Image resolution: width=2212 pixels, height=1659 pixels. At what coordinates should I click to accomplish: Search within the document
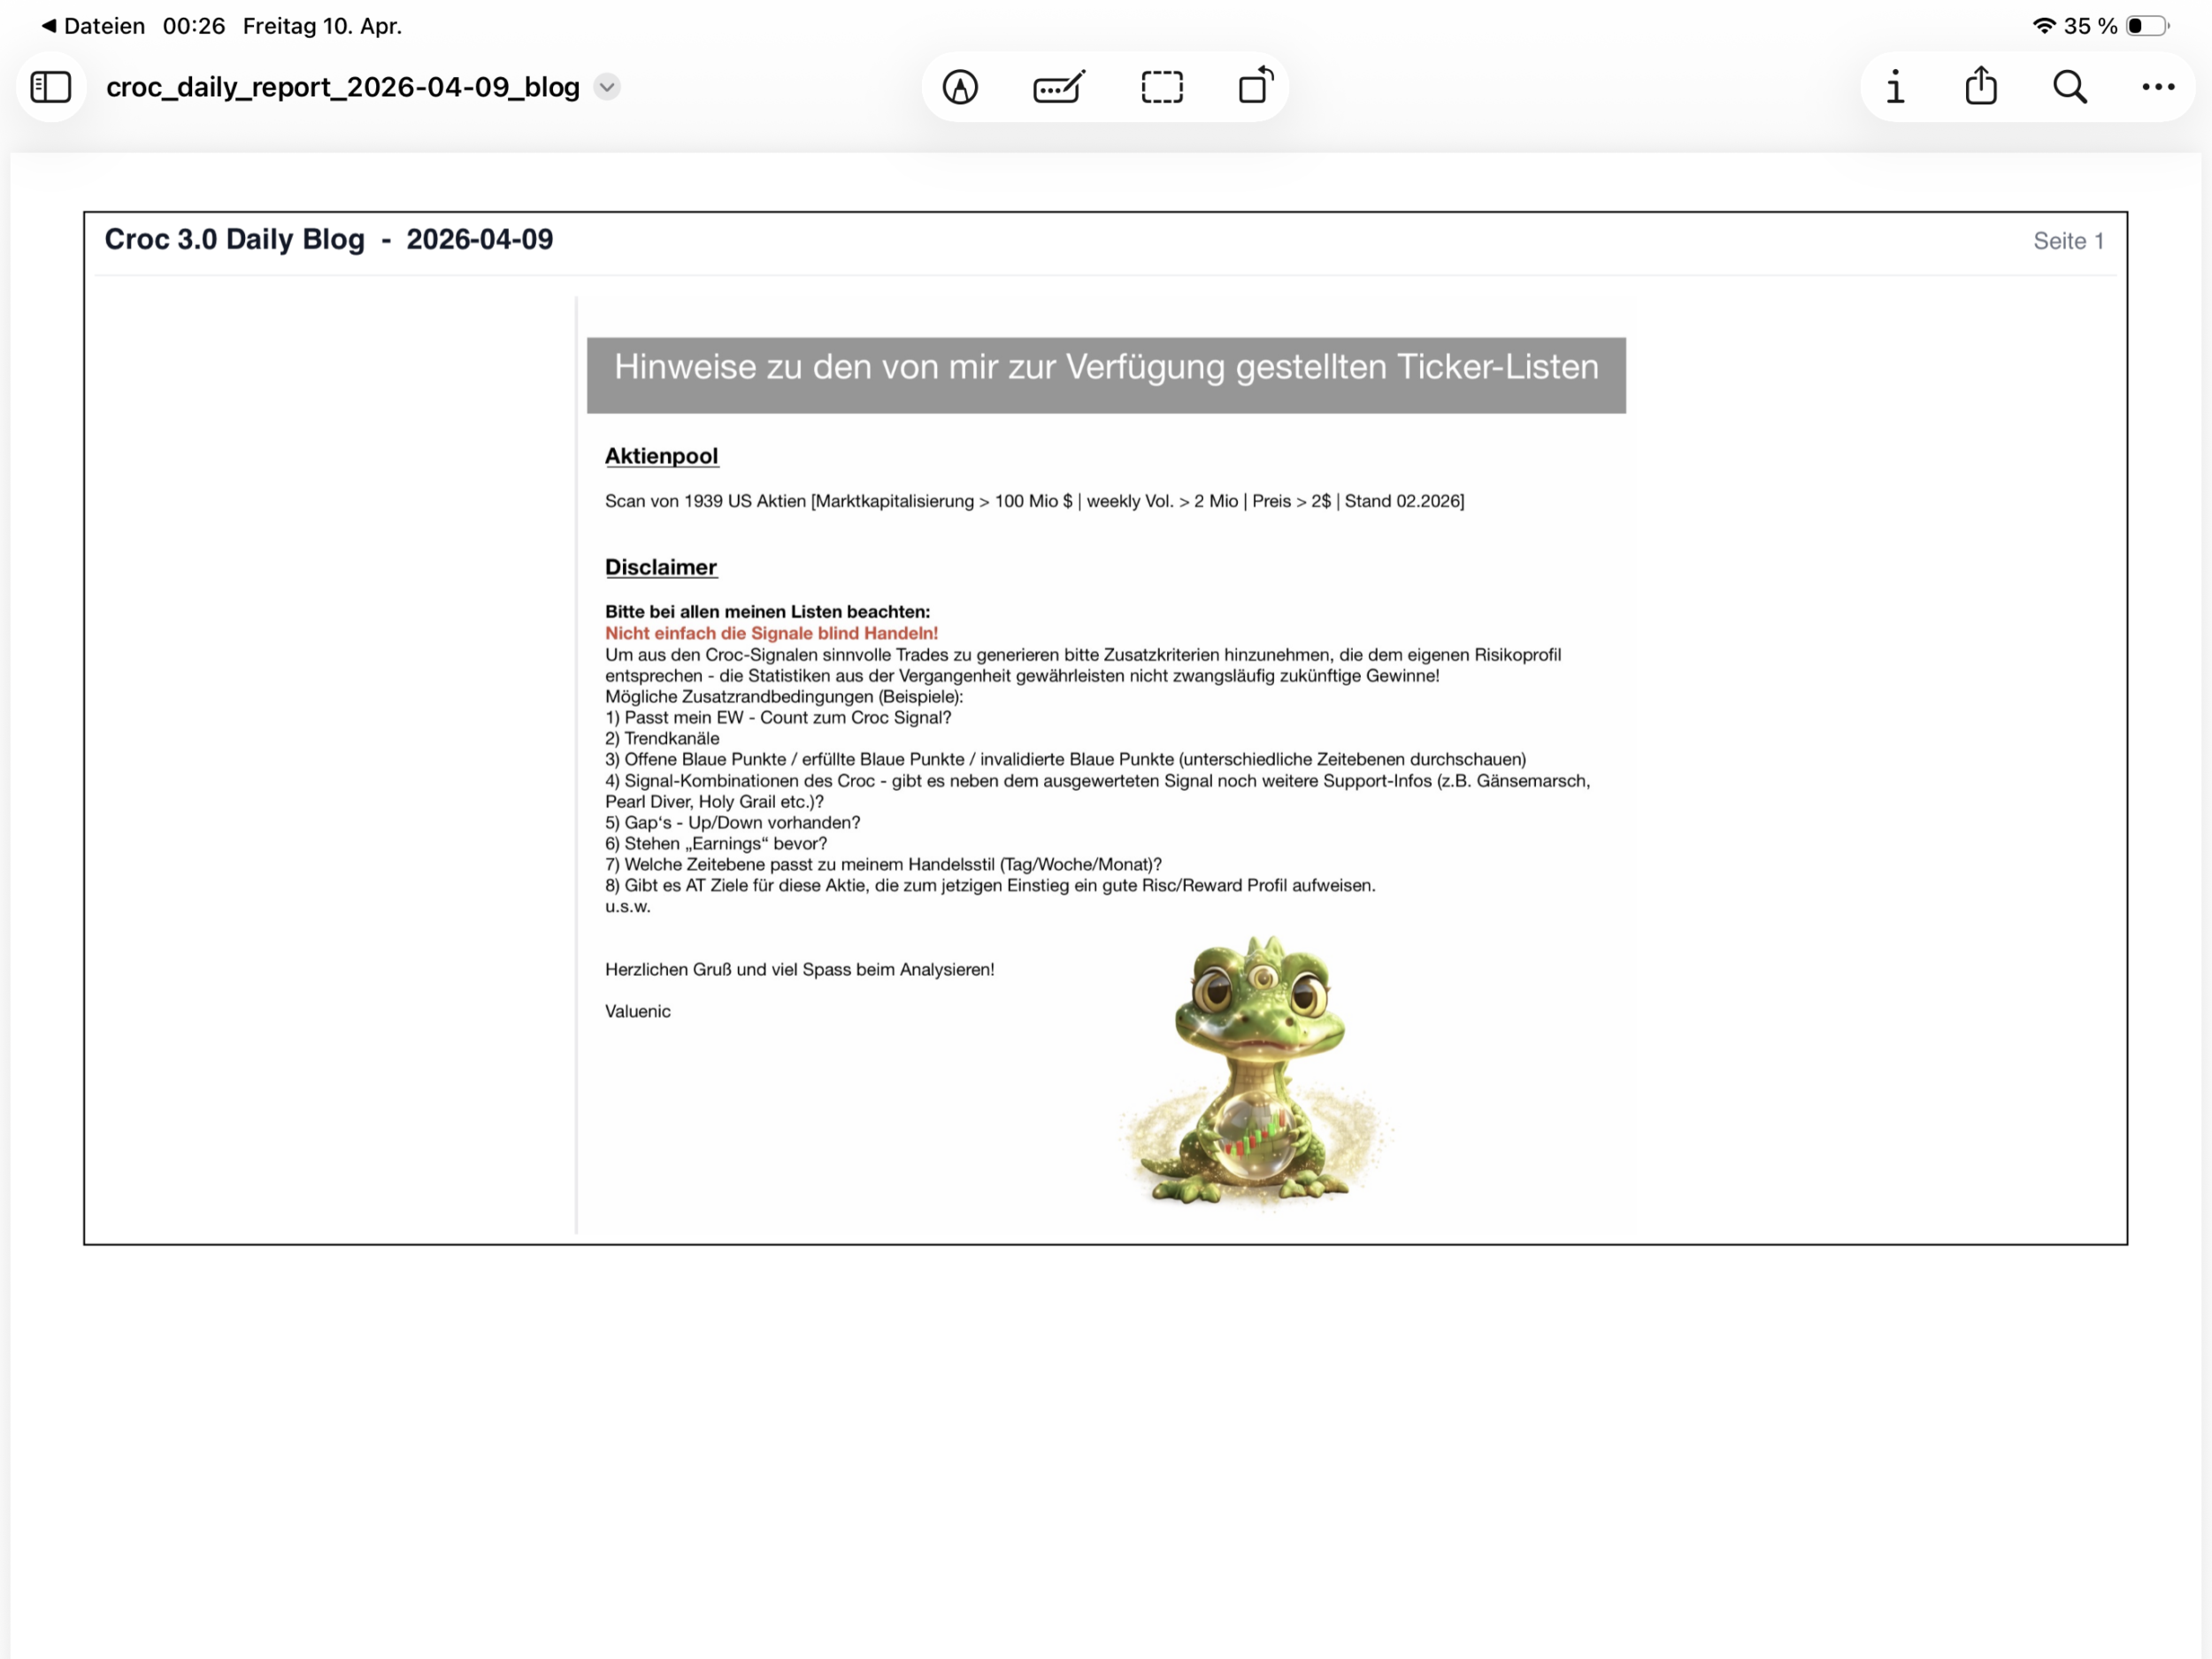click(2069, 87)
